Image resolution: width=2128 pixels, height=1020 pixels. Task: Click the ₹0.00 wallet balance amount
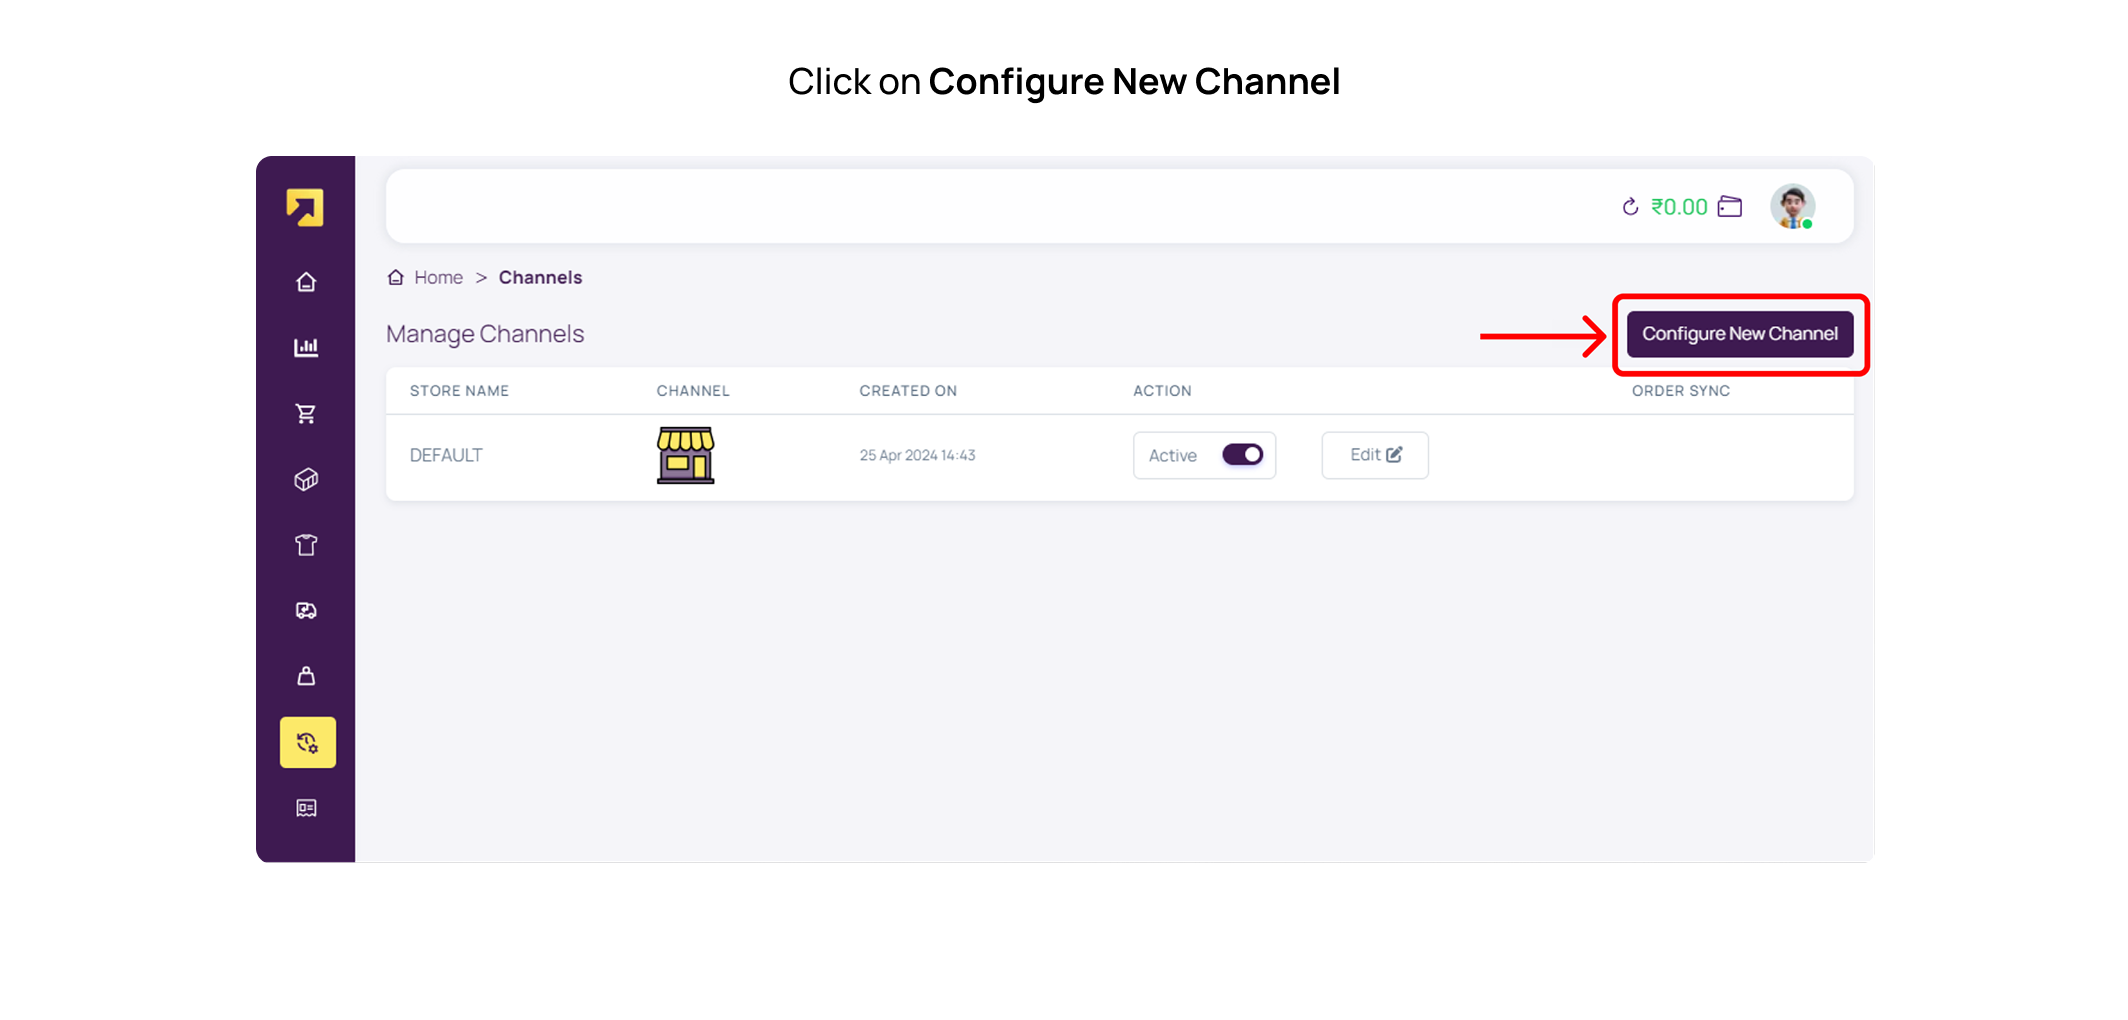pos(1679,207)
